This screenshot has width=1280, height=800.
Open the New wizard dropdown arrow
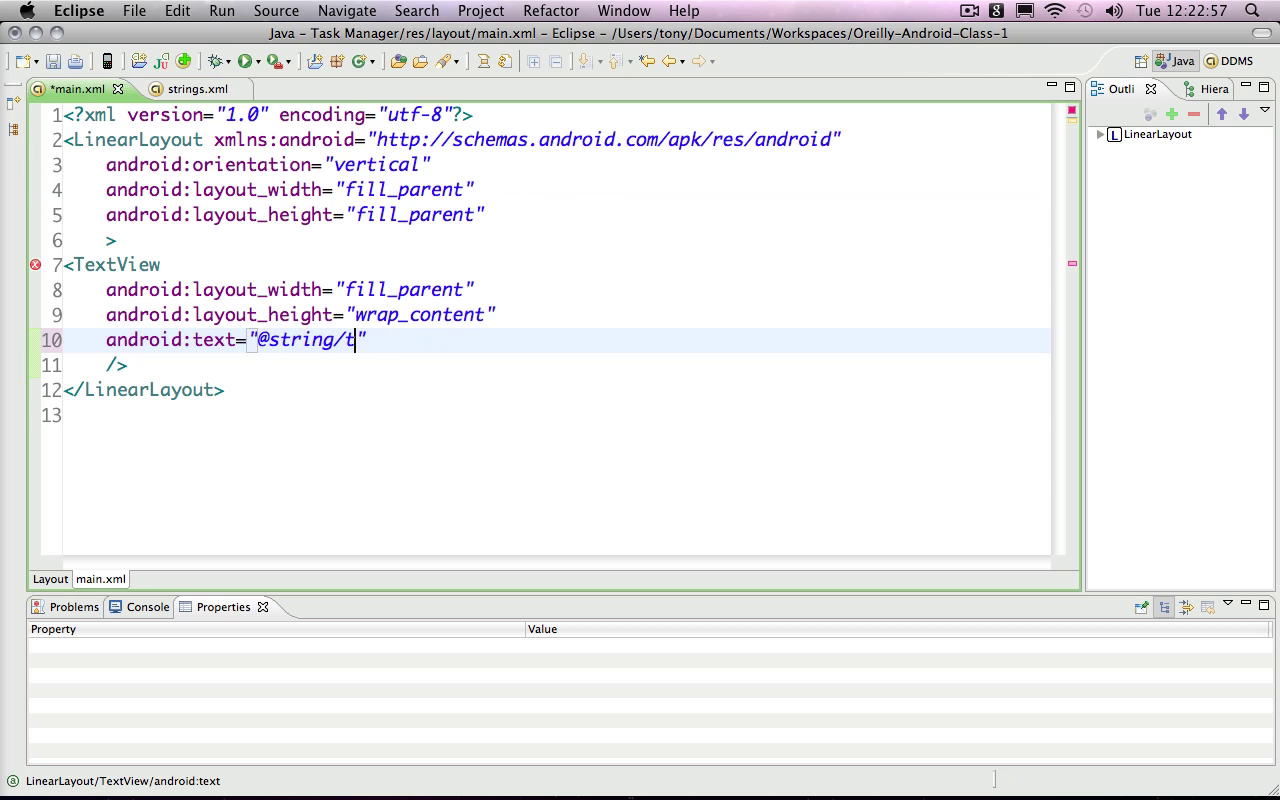pos(35,62)
